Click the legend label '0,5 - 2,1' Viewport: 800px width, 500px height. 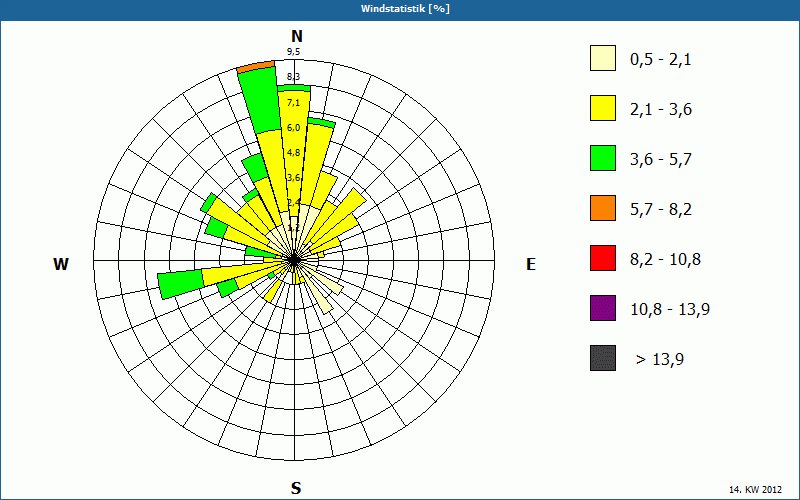pos(661,60)
